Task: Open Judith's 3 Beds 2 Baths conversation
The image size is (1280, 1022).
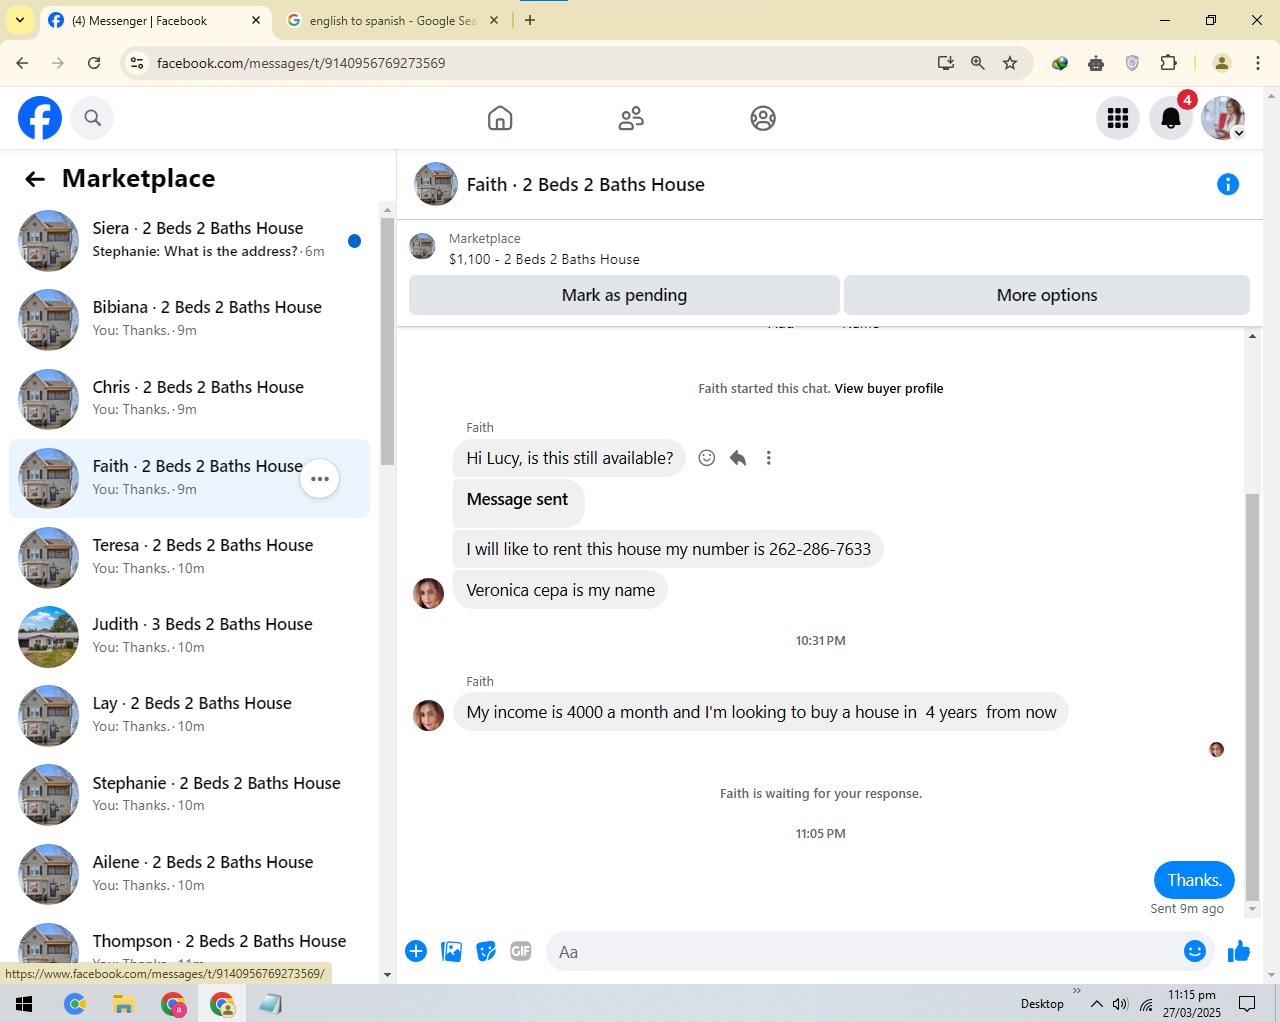Action: tap(190, 636)
